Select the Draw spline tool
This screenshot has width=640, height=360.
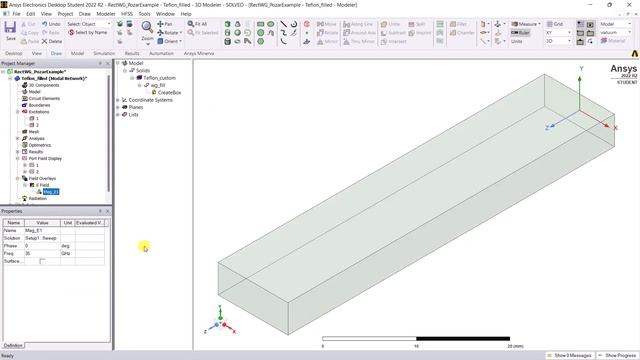click(x=284, y=33)
